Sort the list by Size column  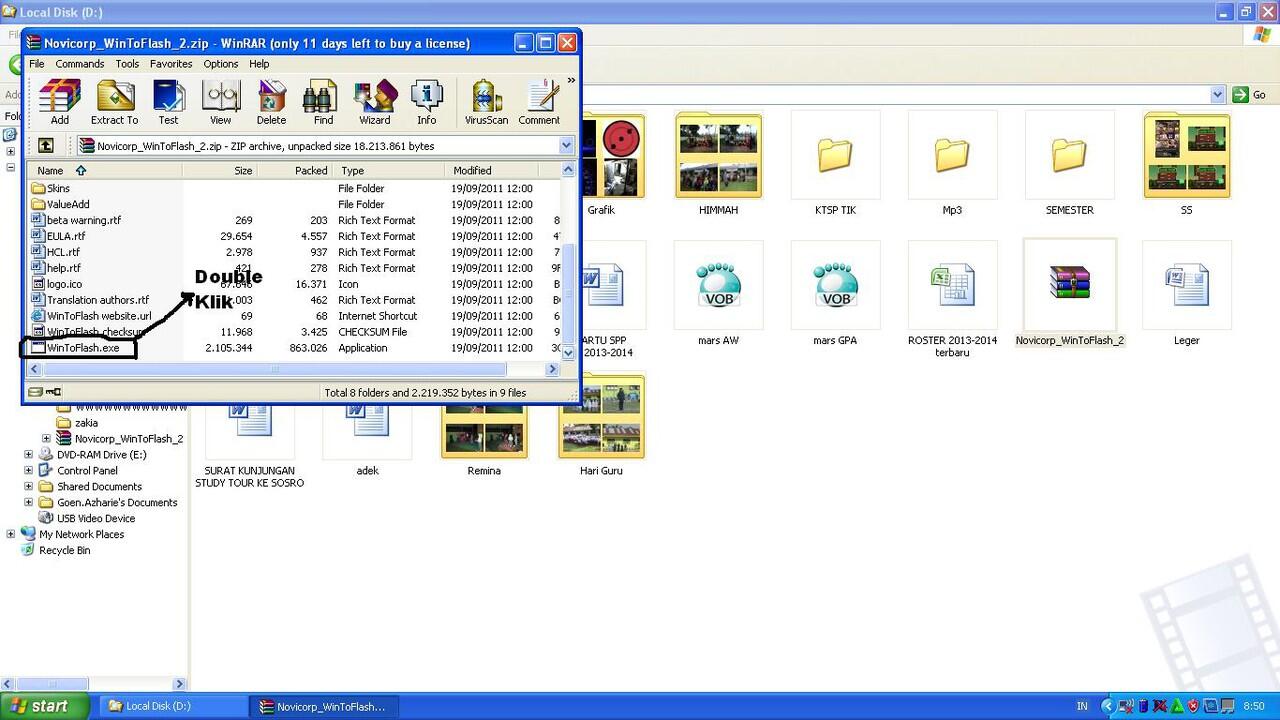[220, 170]
